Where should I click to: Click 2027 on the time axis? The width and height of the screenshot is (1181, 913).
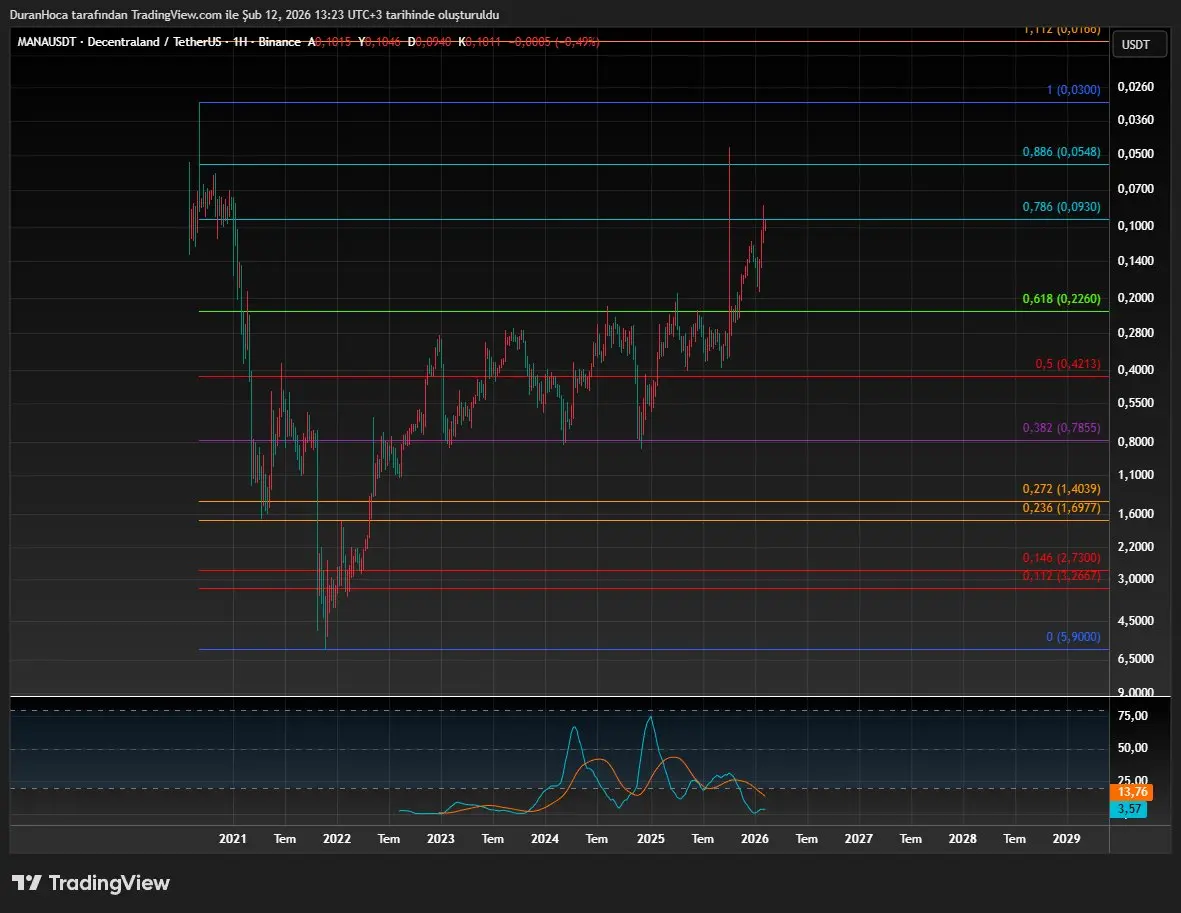(x=859, y=838)
